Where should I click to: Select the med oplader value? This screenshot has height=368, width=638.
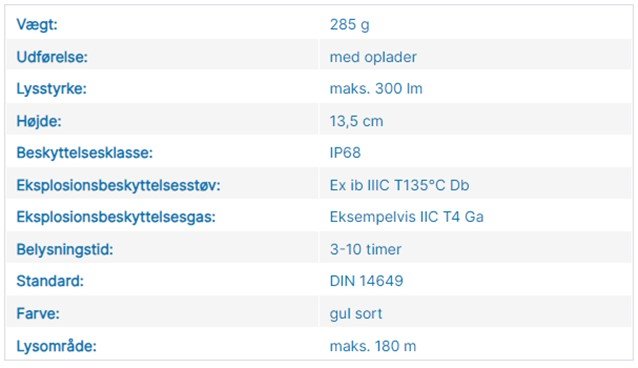[x=373, y=57]
